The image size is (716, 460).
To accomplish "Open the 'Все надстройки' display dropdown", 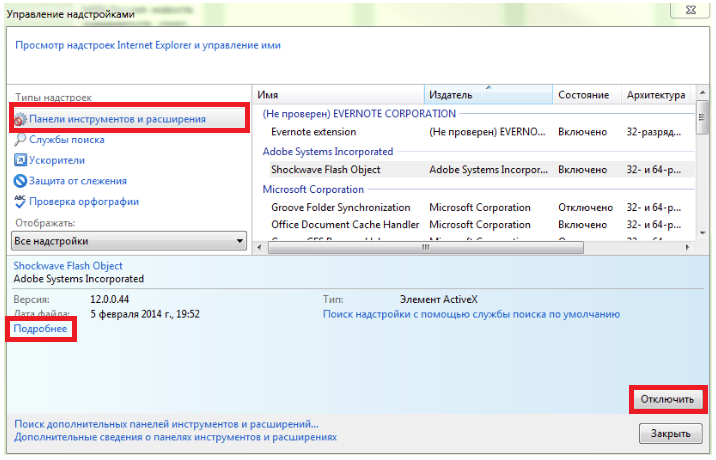I will (x=128, y=241).
